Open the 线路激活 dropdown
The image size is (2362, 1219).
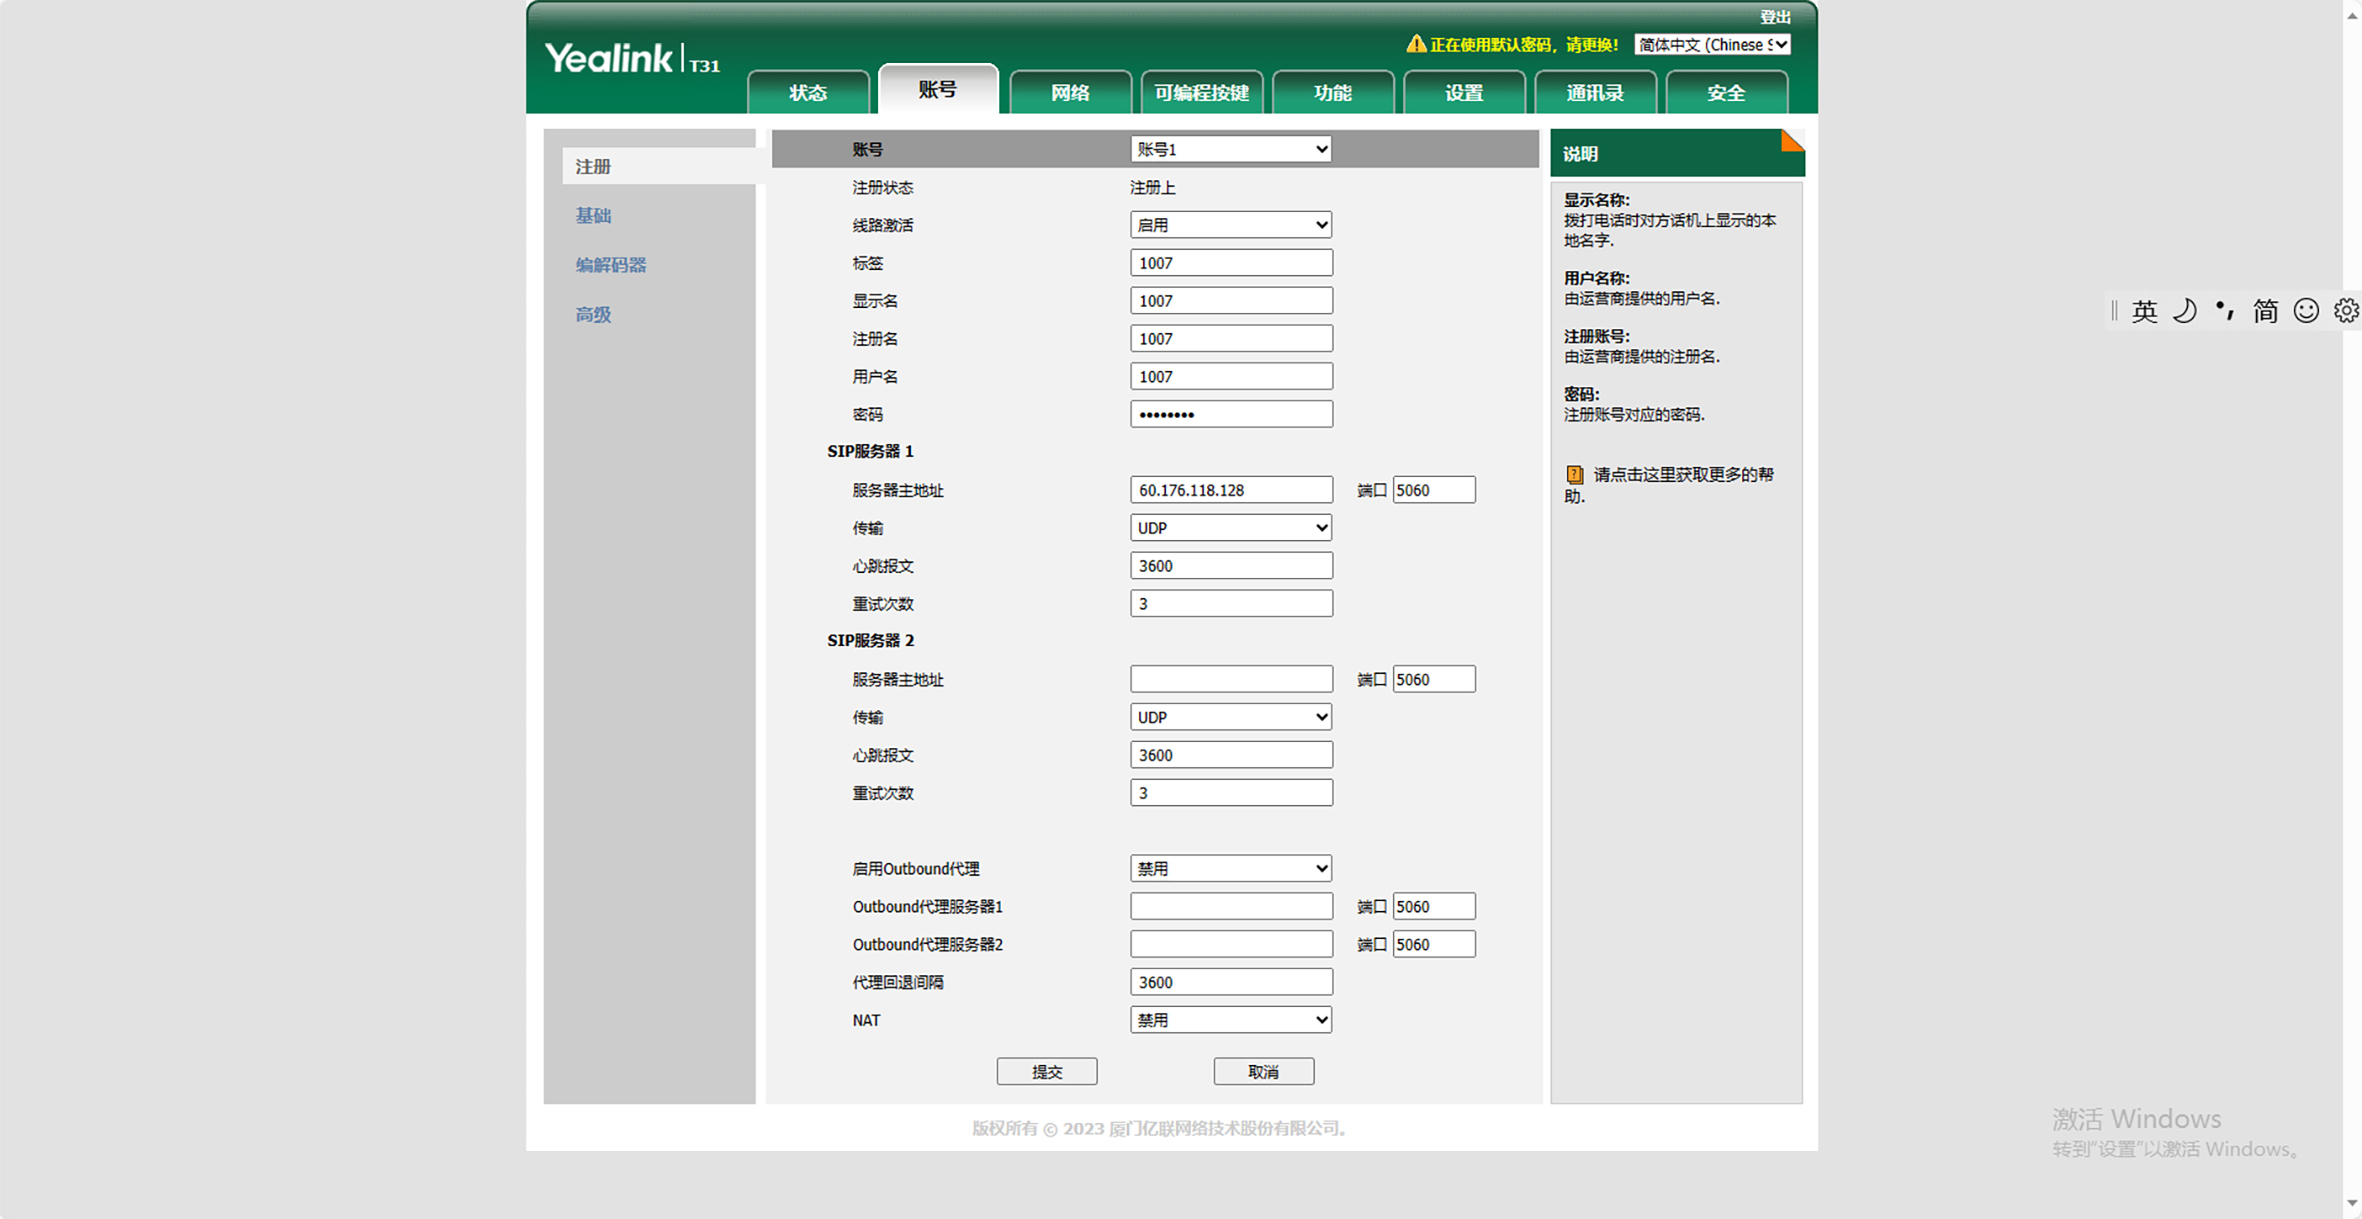(1231, 225)
